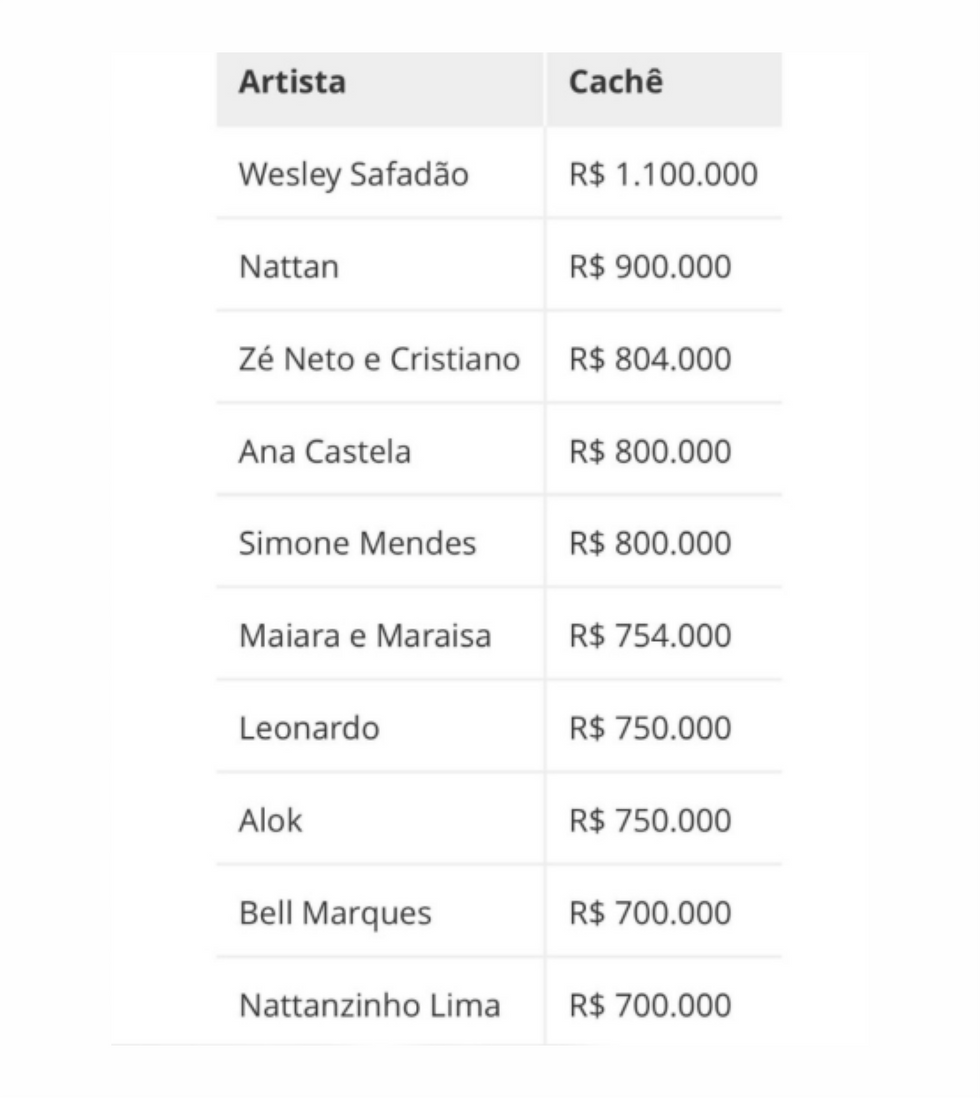Select the Nattan artist cell
Viewport: 980px width, 1098px height.
[x=289, y=267]
